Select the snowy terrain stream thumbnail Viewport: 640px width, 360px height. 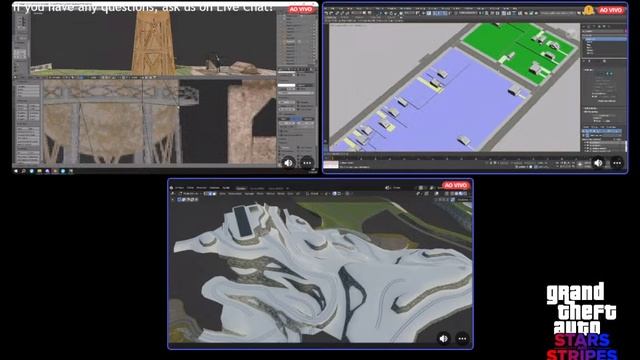[x=320, y=264]
